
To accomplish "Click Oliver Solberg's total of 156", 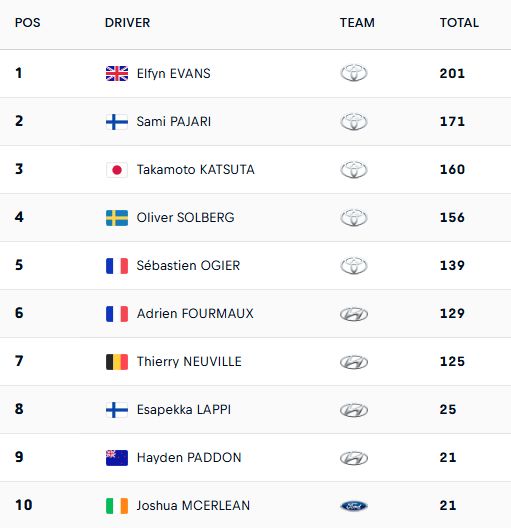I will coord(452,218).
